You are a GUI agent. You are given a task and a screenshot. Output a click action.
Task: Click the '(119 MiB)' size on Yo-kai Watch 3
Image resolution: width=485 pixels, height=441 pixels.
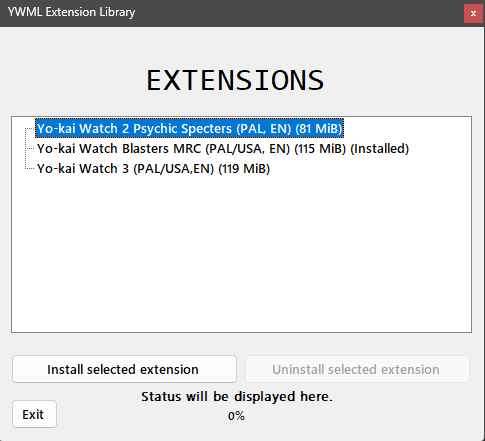point(244,169)
